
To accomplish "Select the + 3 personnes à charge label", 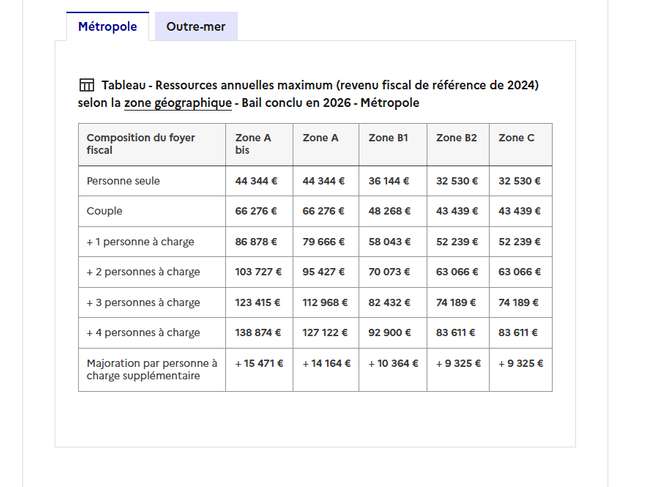I will [x=143, y=303].
